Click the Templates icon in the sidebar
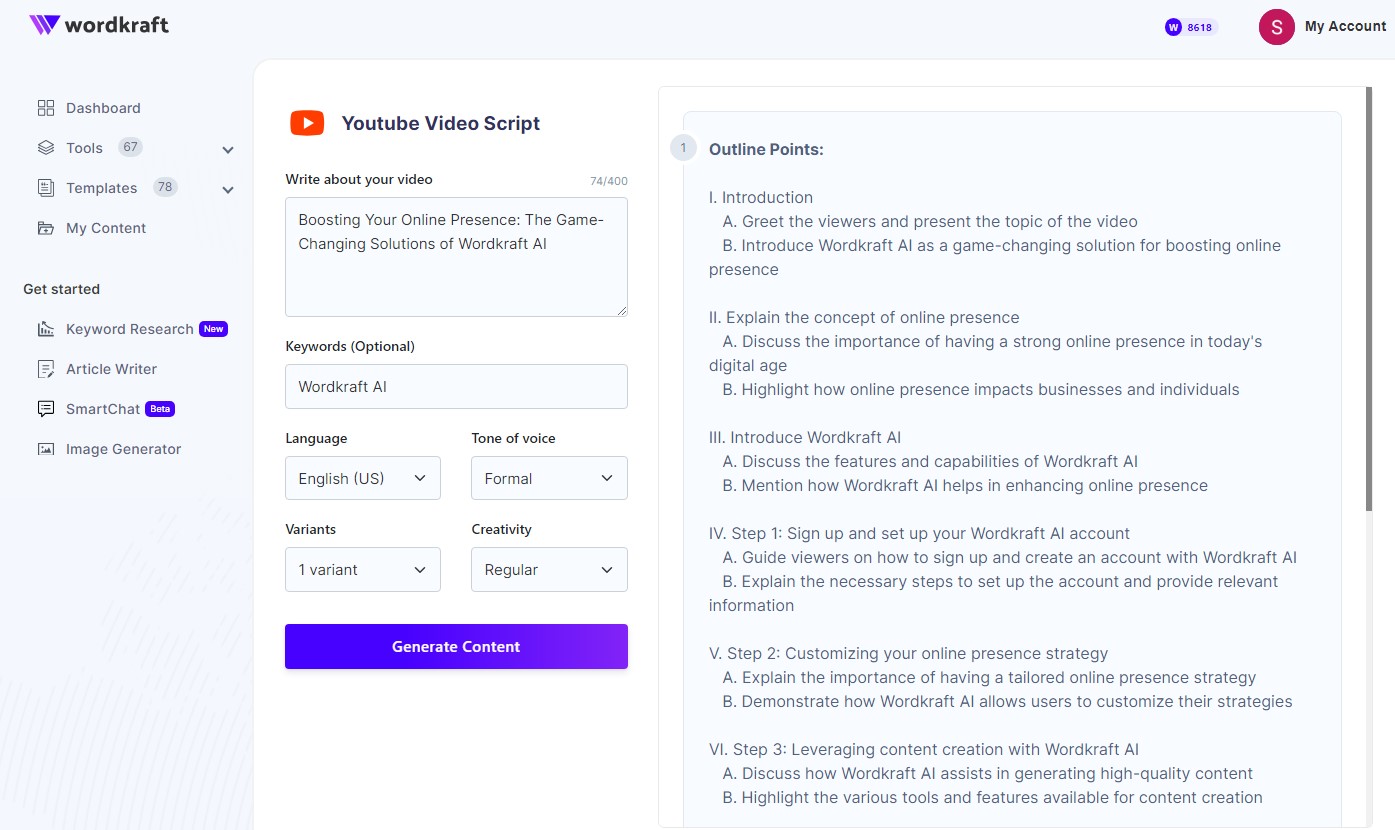The image size is (1395, 830). point(45,187)
